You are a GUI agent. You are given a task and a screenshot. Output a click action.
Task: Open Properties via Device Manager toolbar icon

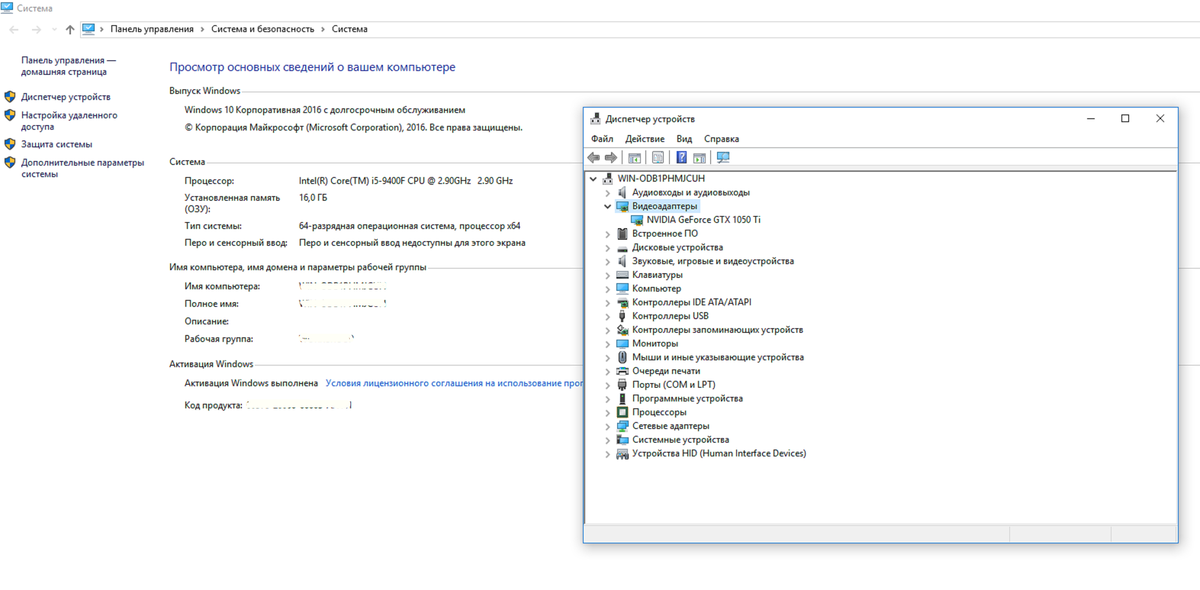[658, 158]
